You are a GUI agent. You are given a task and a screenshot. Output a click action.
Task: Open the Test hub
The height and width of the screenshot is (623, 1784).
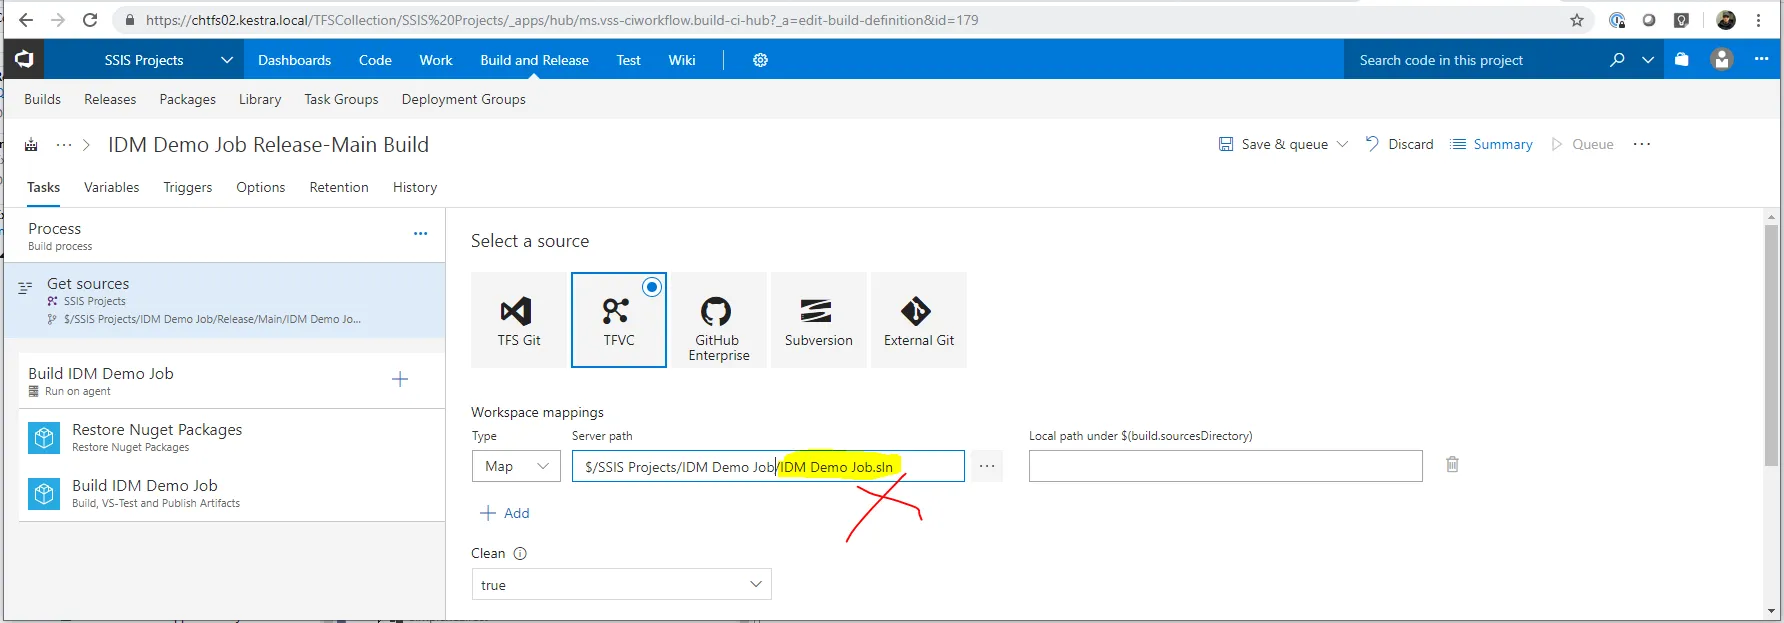click(x=629, y=60)
